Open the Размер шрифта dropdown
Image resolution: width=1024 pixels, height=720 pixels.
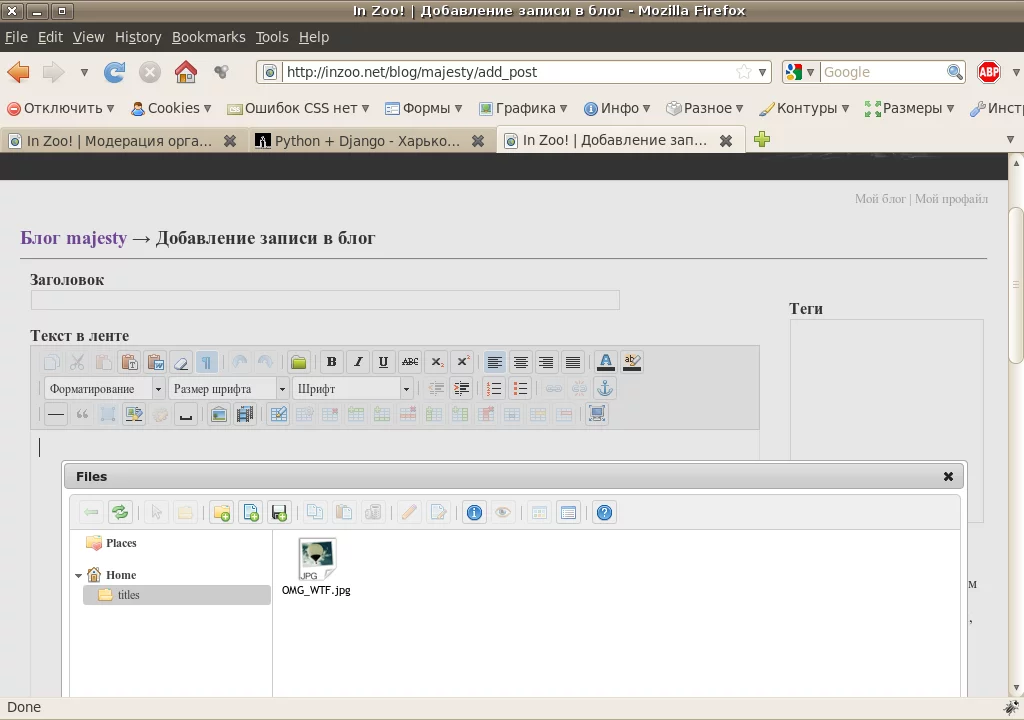point(229,389)
